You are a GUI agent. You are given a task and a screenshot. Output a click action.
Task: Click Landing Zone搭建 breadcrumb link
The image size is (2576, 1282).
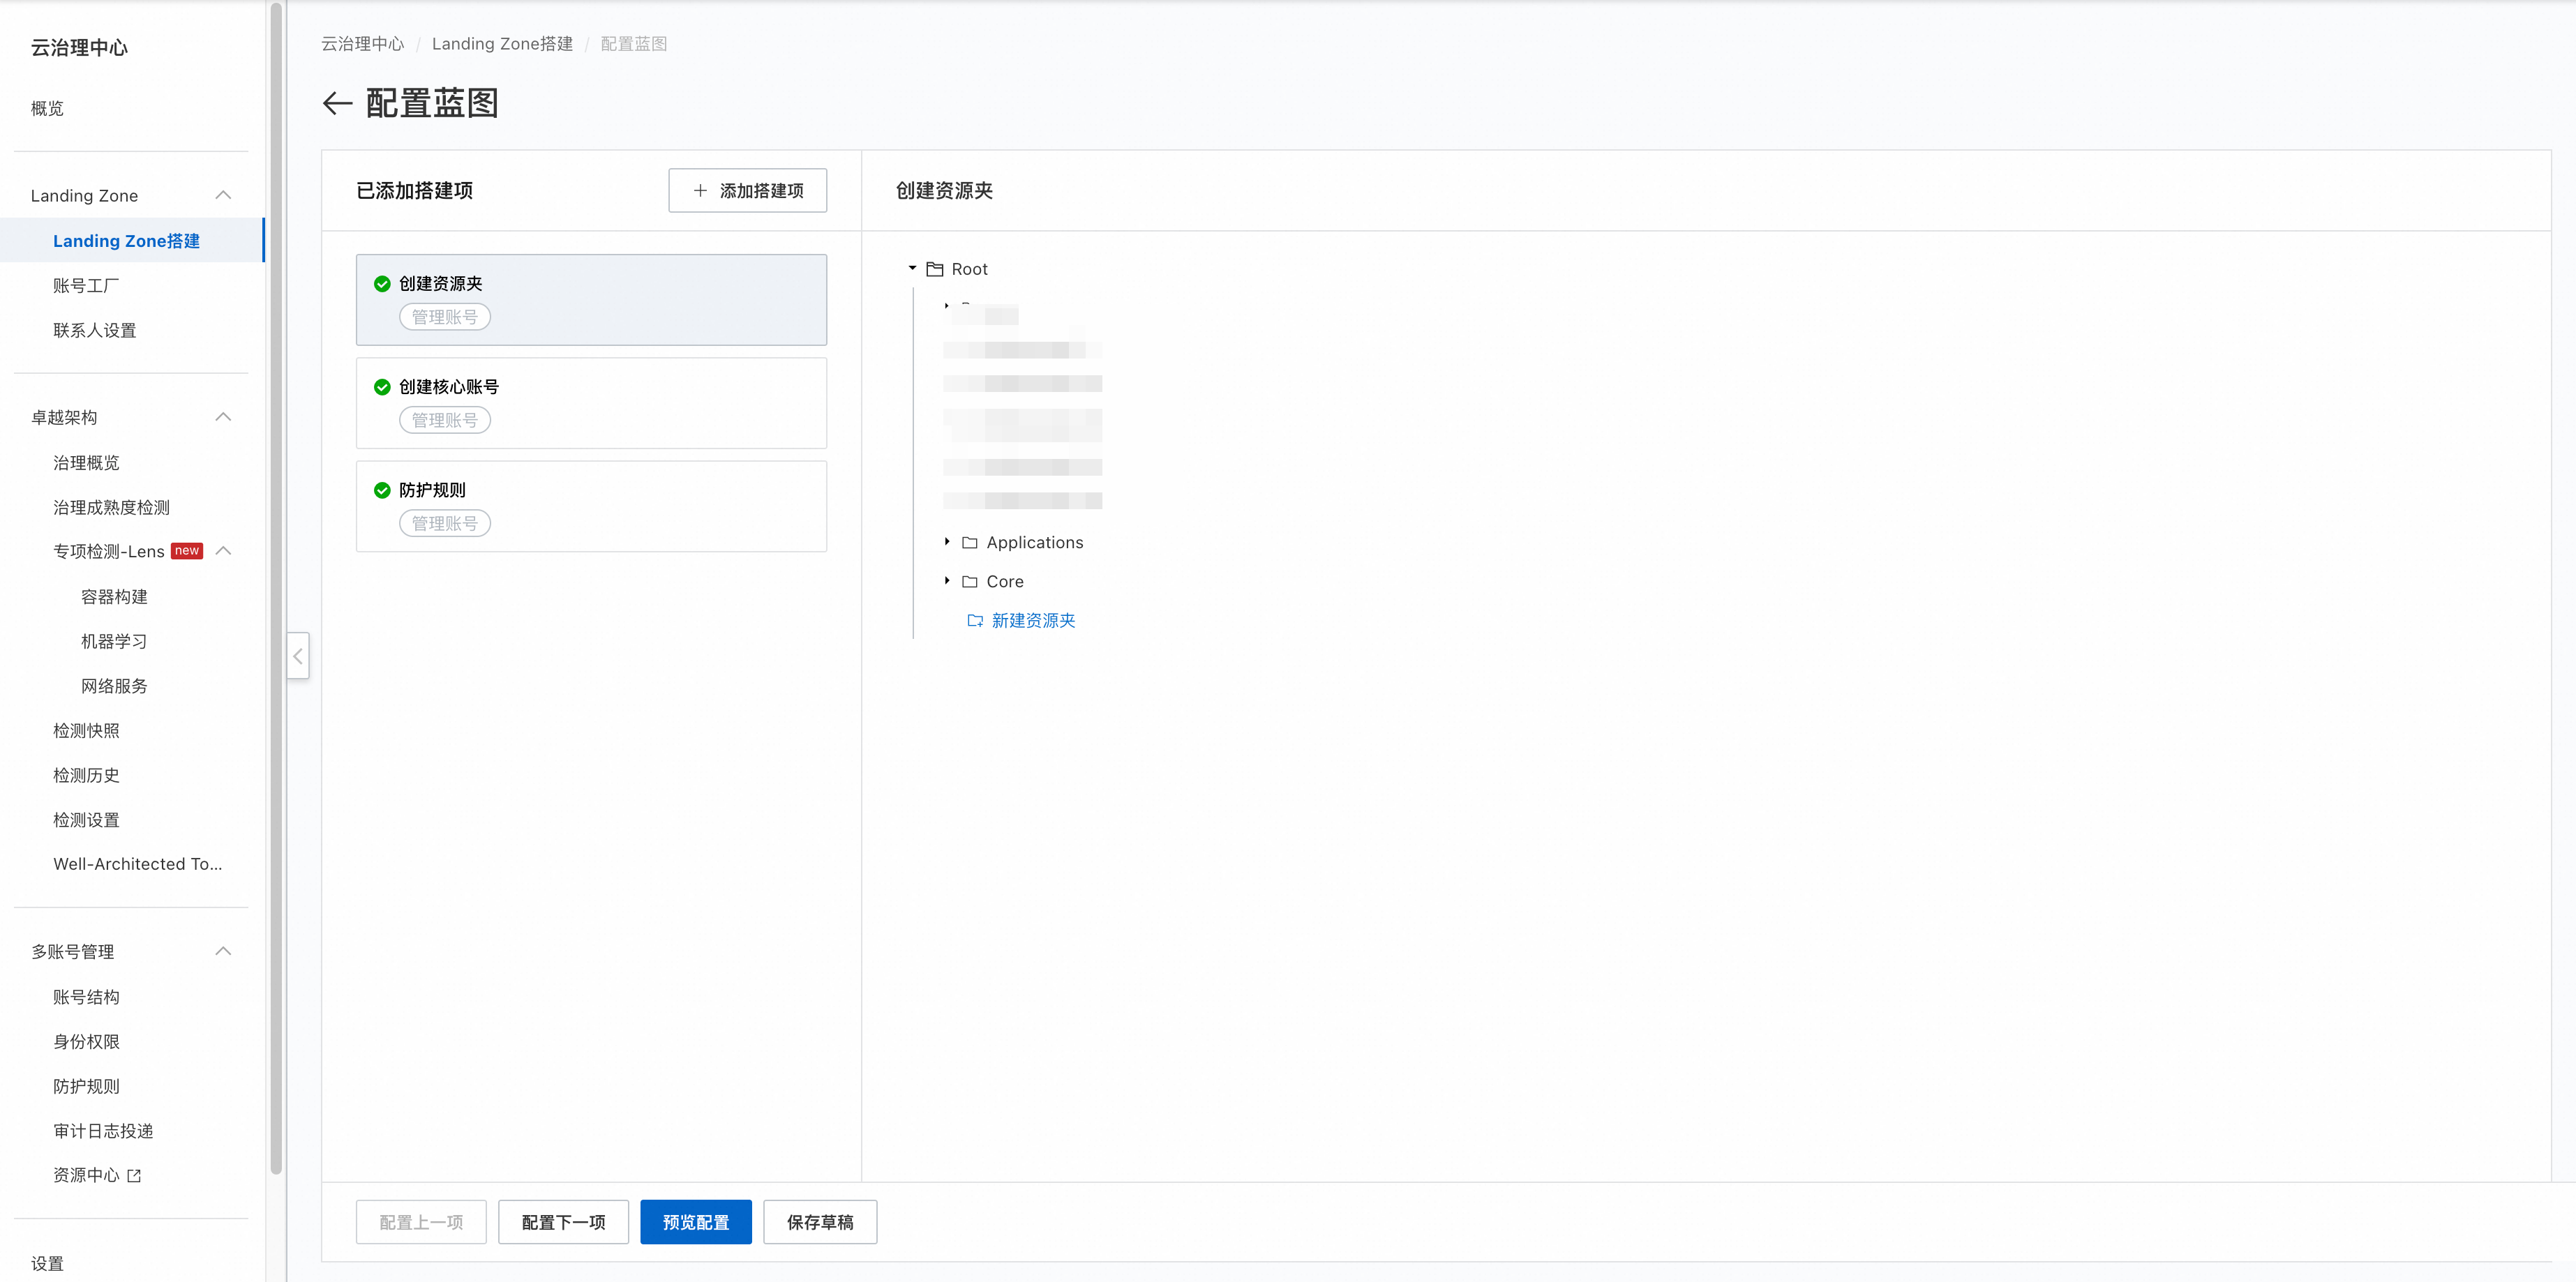point(502,44)
